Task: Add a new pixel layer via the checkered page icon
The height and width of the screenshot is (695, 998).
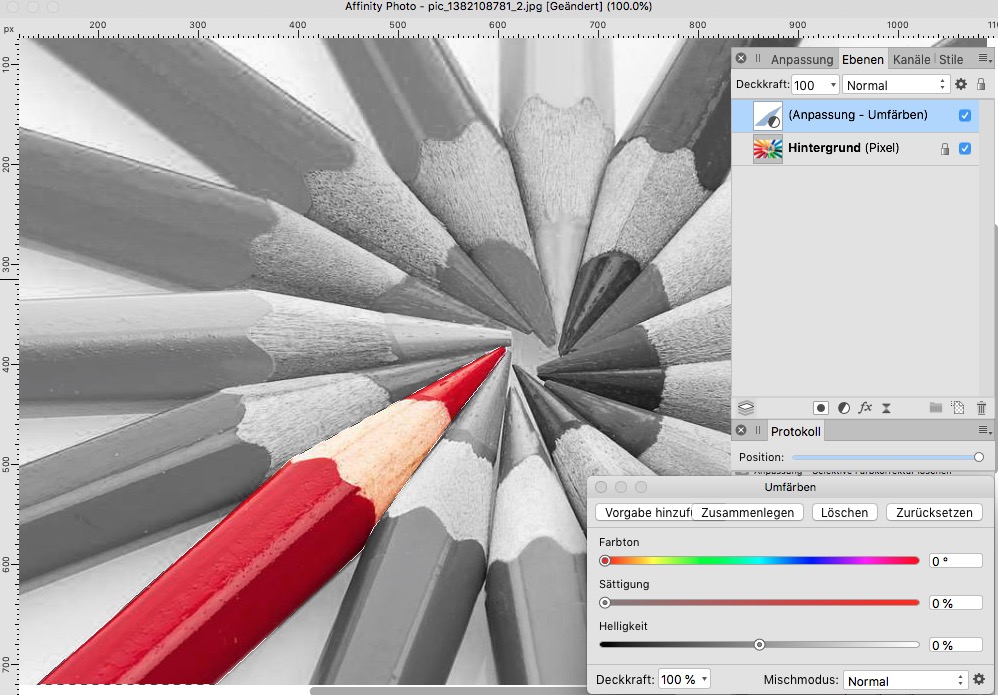Action: pos(958,408)
